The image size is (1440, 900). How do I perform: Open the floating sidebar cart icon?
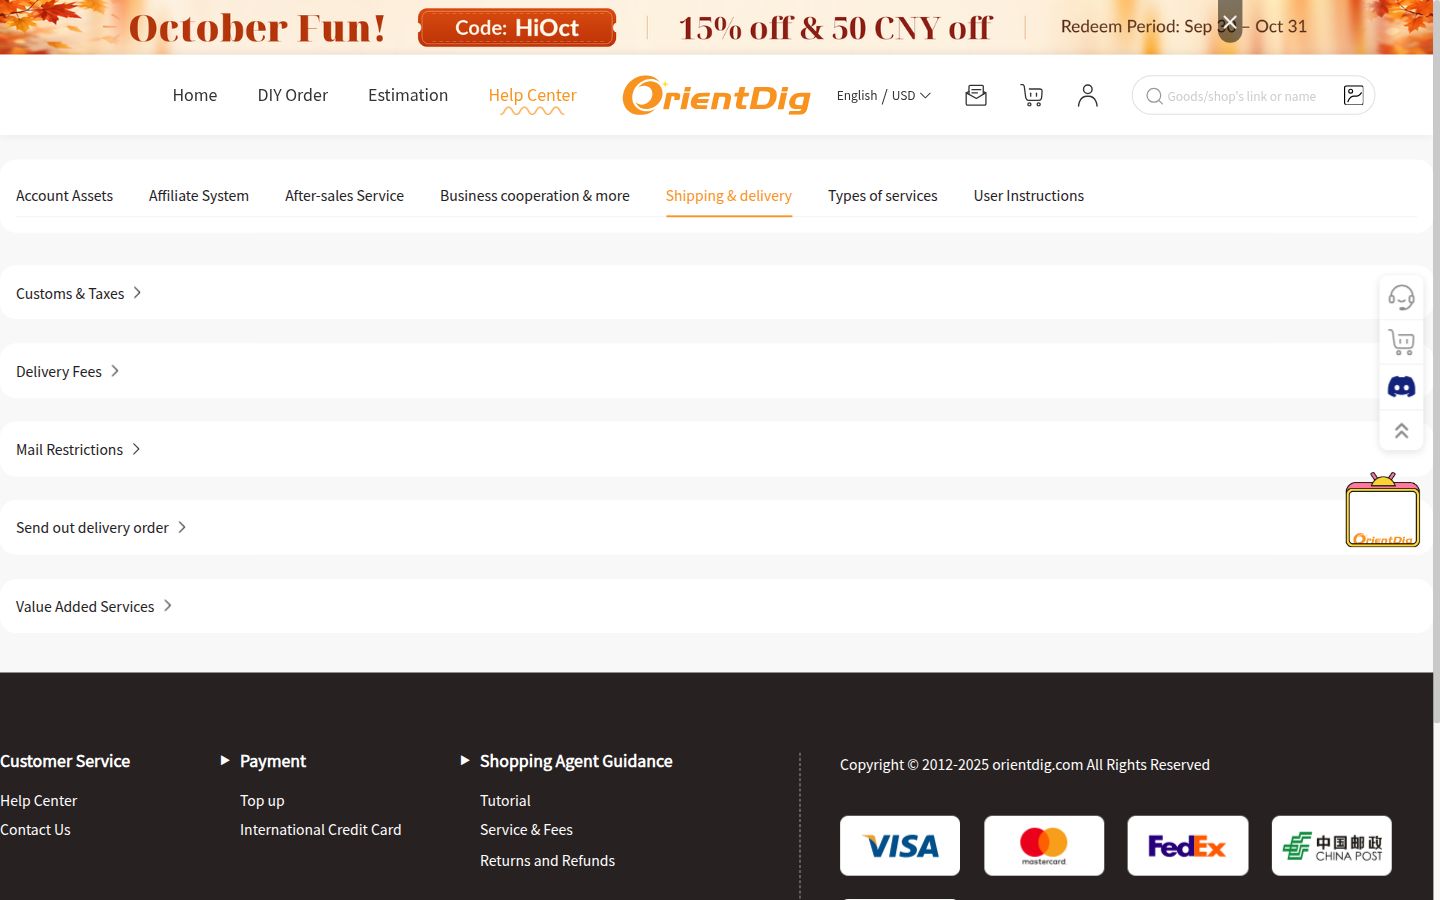click(1401, 342)
